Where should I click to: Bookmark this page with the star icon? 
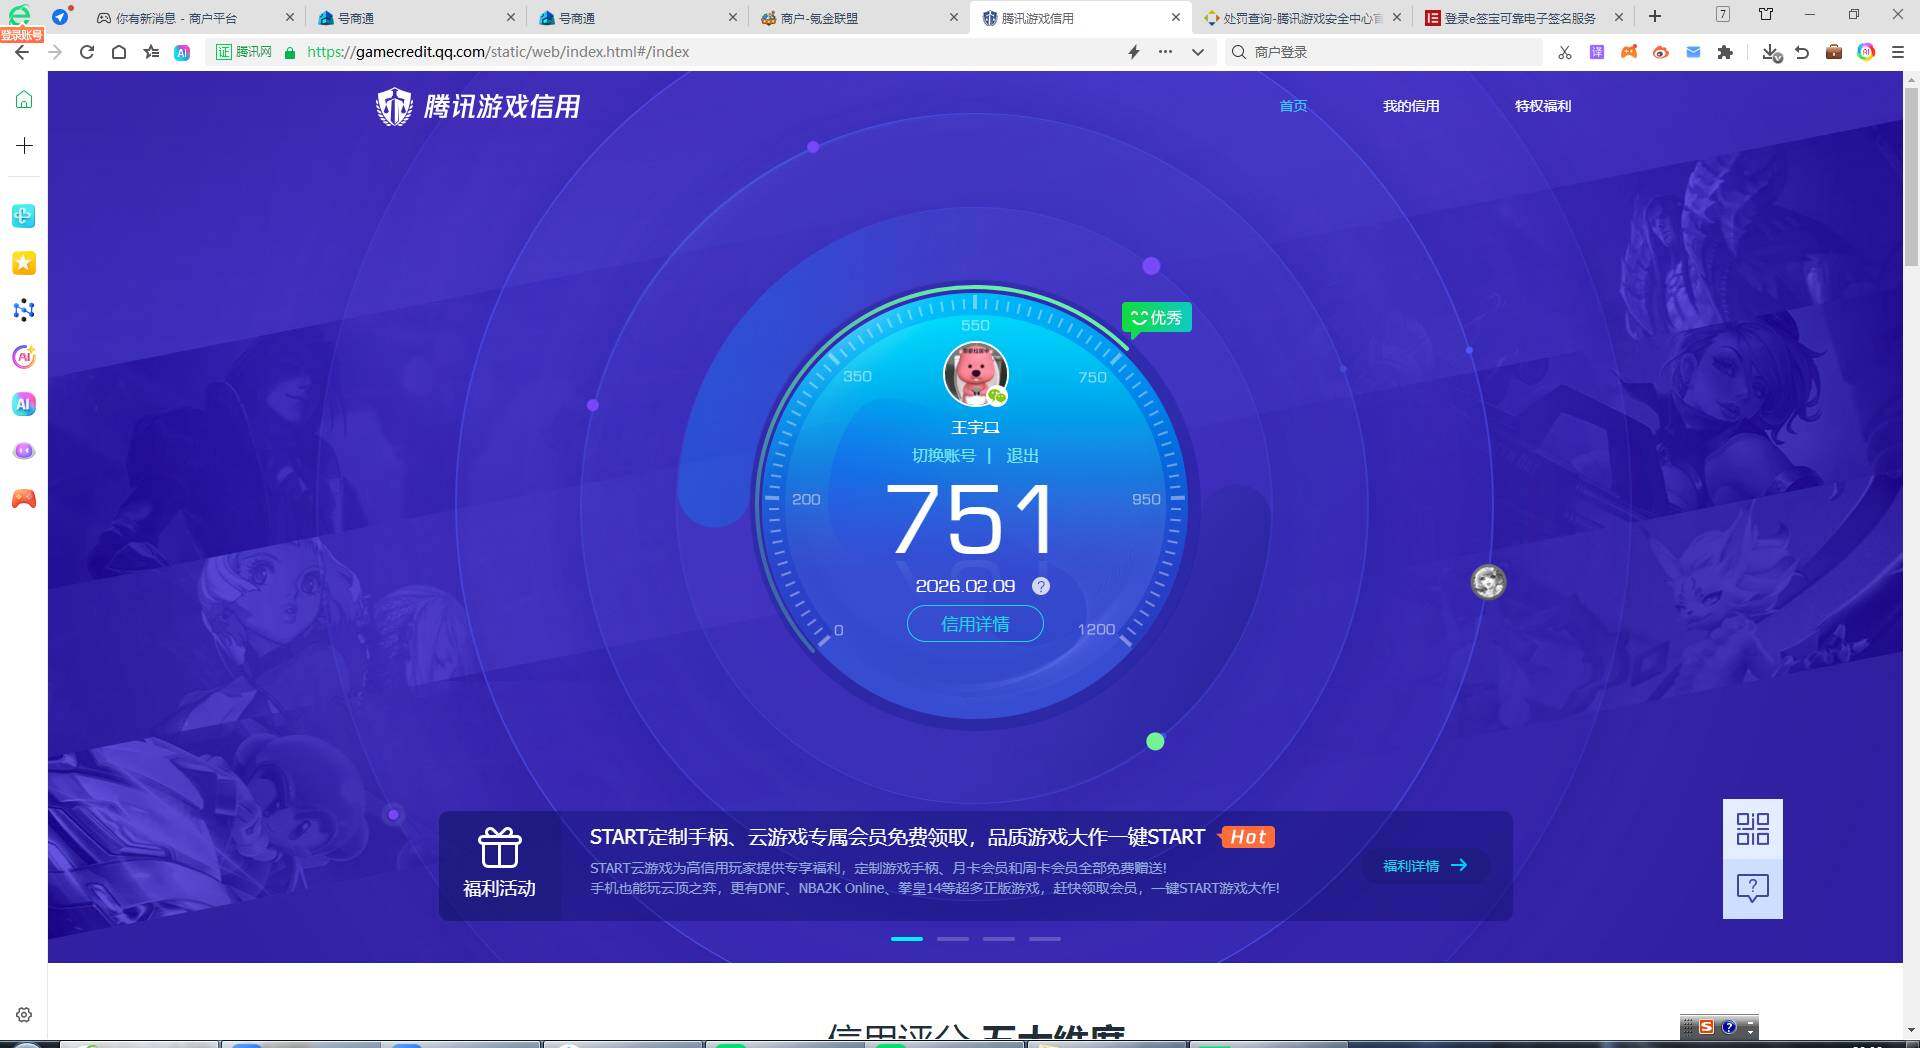(151, 52)
